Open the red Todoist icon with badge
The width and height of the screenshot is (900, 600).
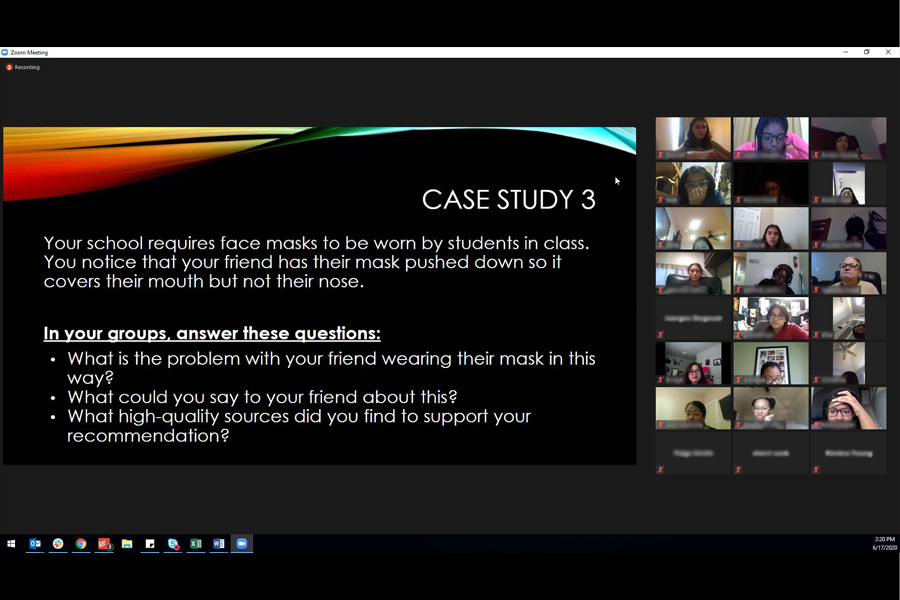[x=104, y=544]
